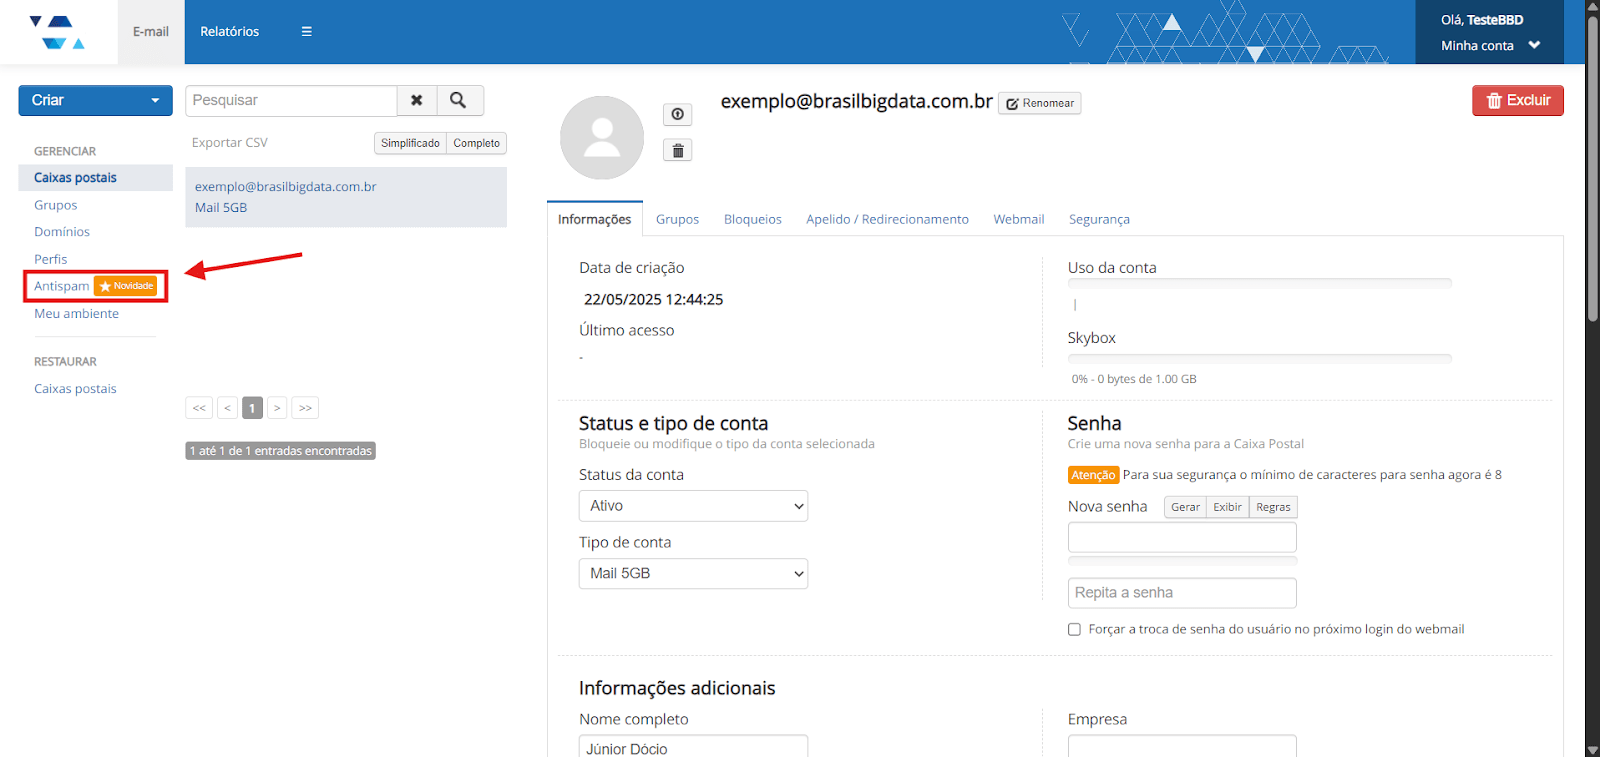Switch the export format to Simplificado

(410, 143)
